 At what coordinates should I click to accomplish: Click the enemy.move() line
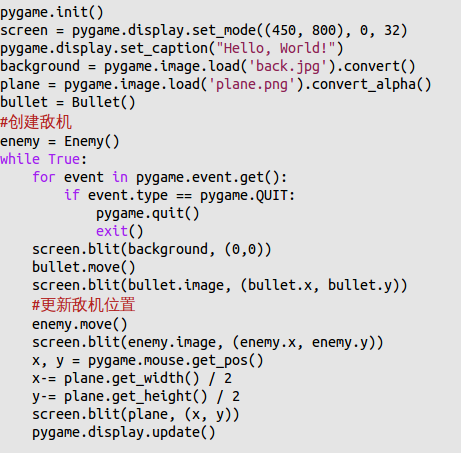(80, 324)
